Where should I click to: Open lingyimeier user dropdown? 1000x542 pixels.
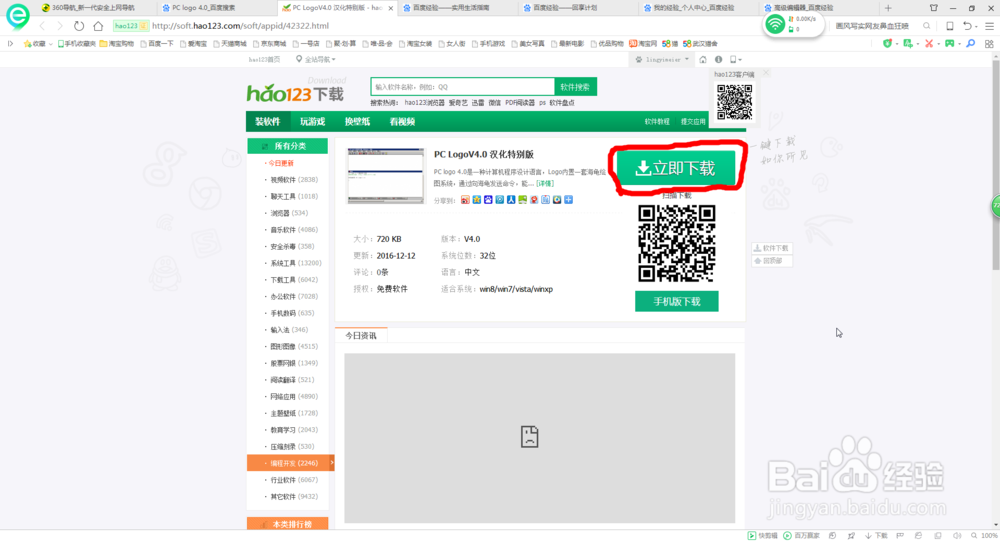point(663,59)
